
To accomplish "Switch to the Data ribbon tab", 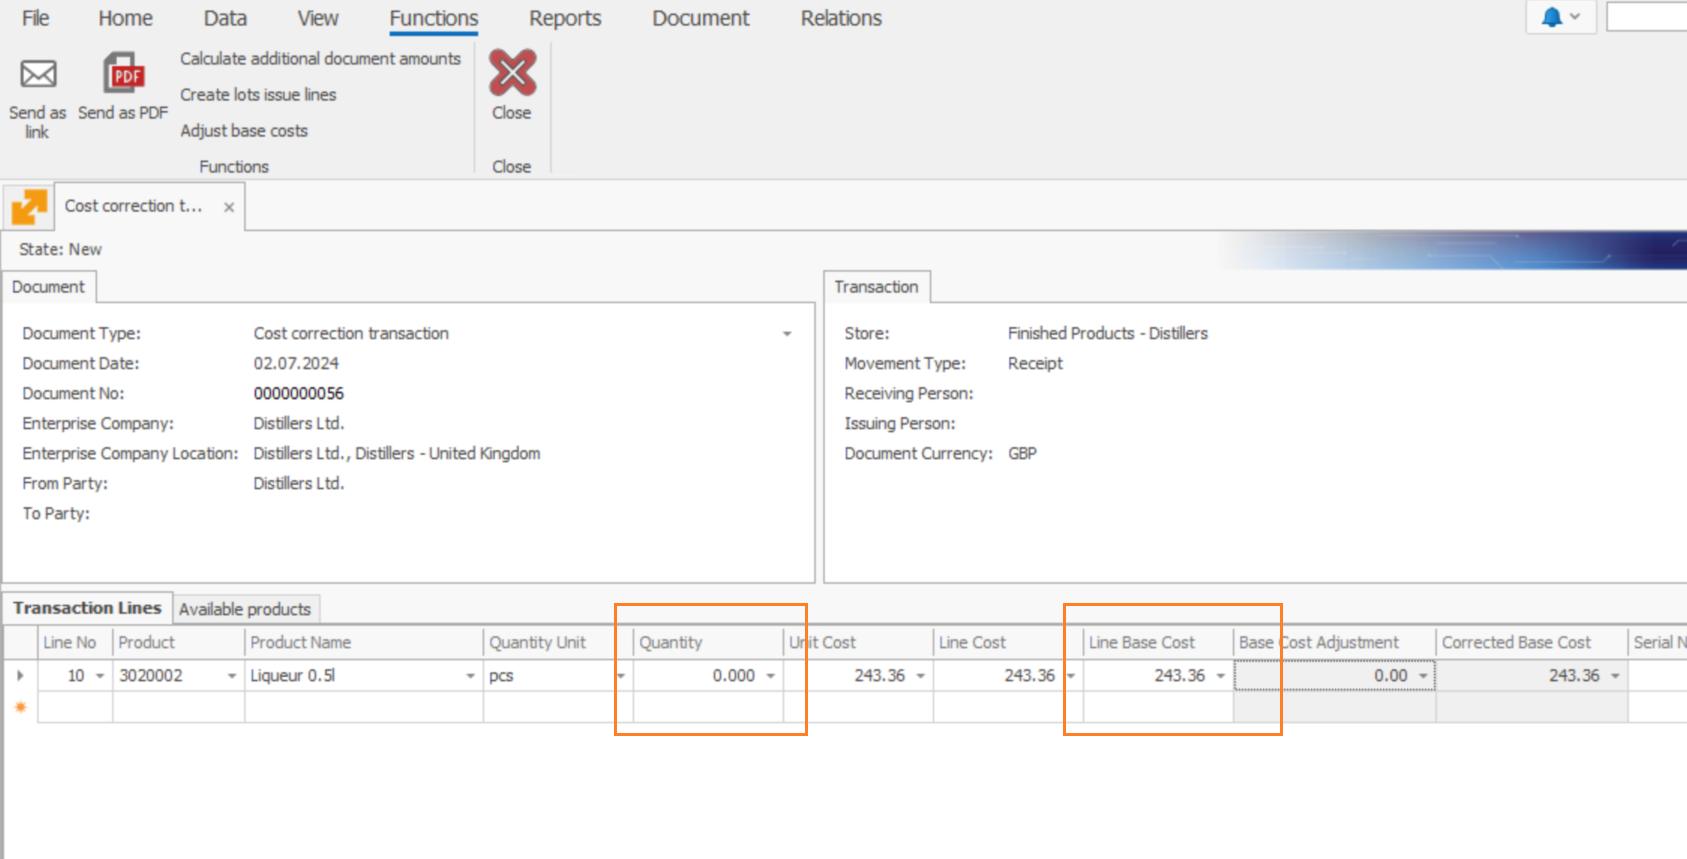I will tap(225, 18).
